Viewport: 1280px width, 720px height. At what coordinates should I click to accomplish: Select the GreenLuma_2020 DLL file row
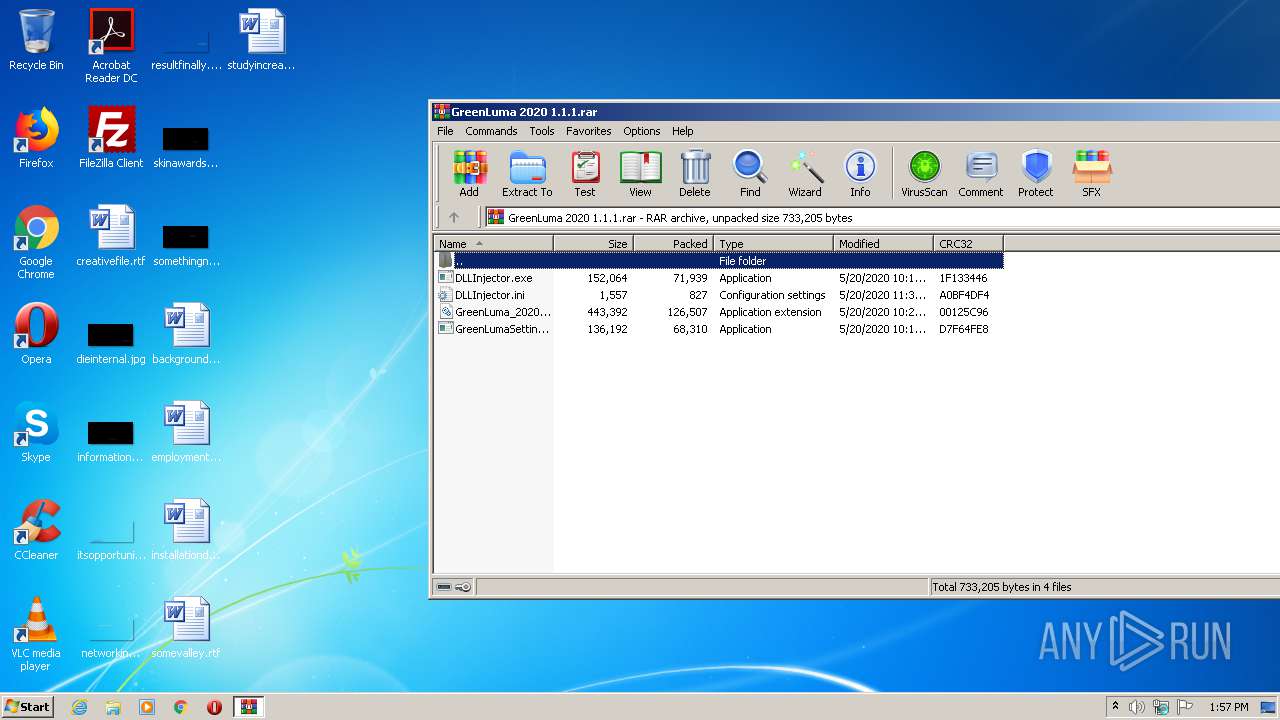tap(719, 312)
